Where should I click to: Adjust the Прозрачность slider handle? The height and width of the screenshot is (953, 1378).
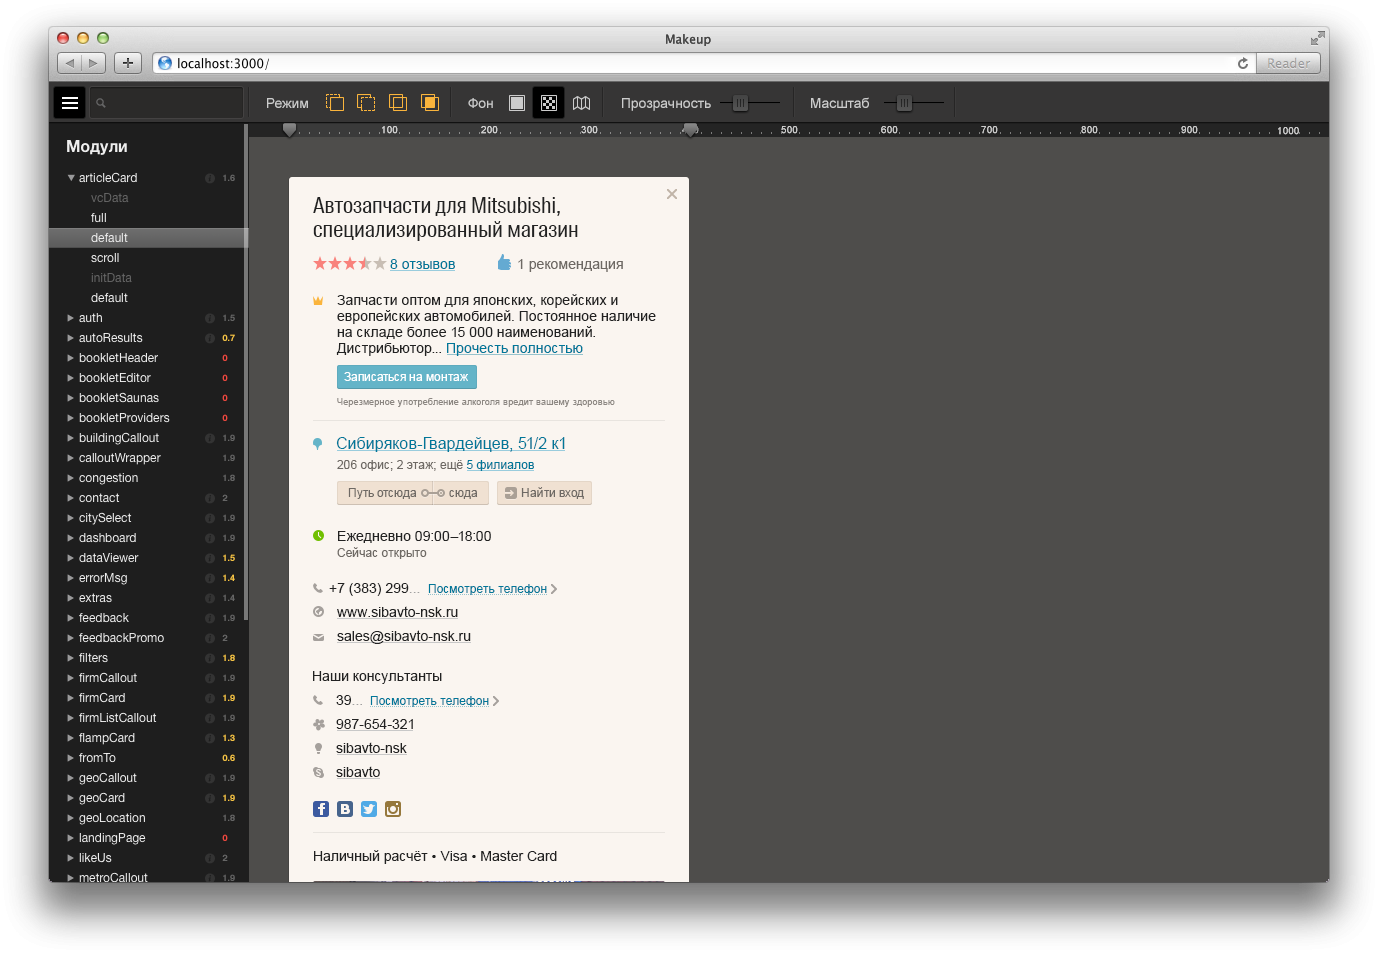point(740,103)
